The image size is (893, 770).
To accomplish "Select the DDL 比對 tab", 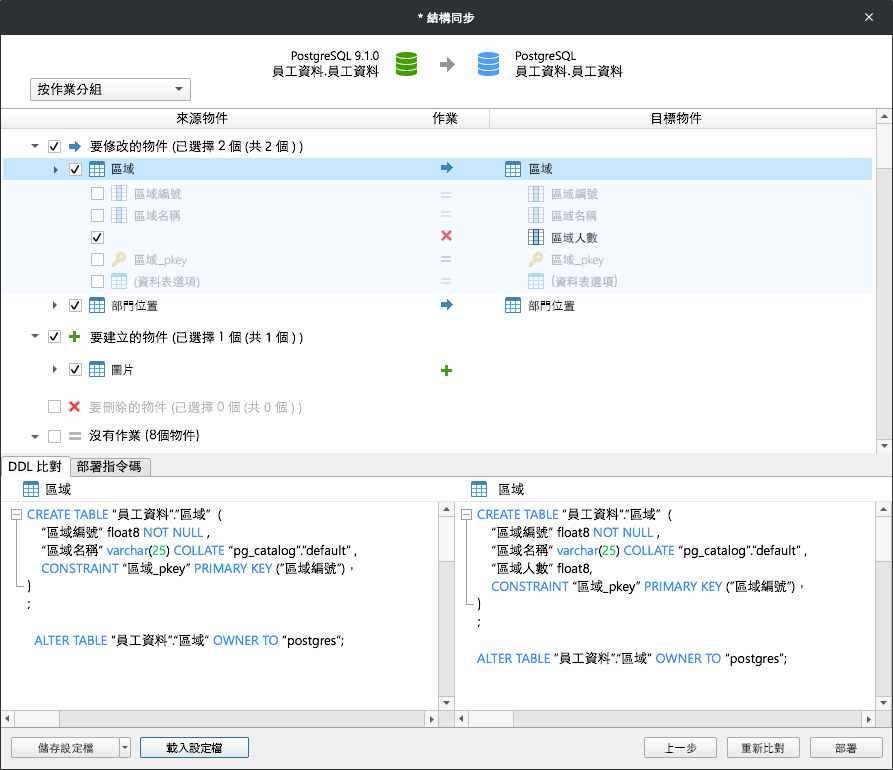I will (x=37, y=466).
